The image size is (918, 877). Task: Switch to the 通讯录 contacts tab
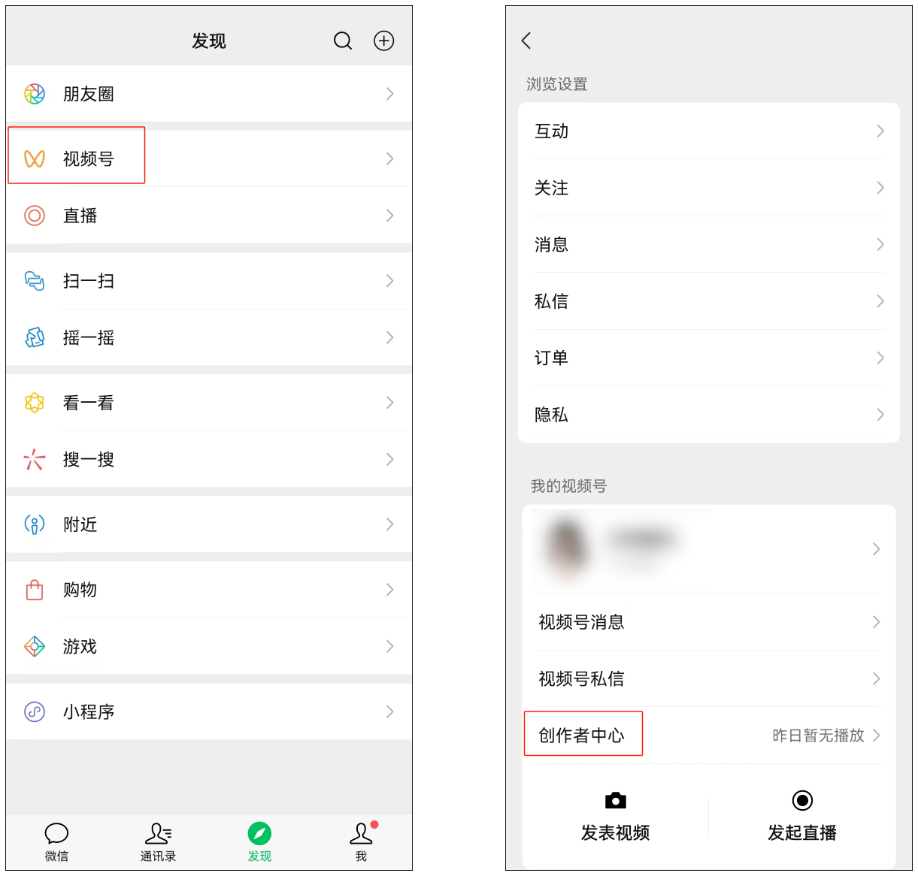158,842
